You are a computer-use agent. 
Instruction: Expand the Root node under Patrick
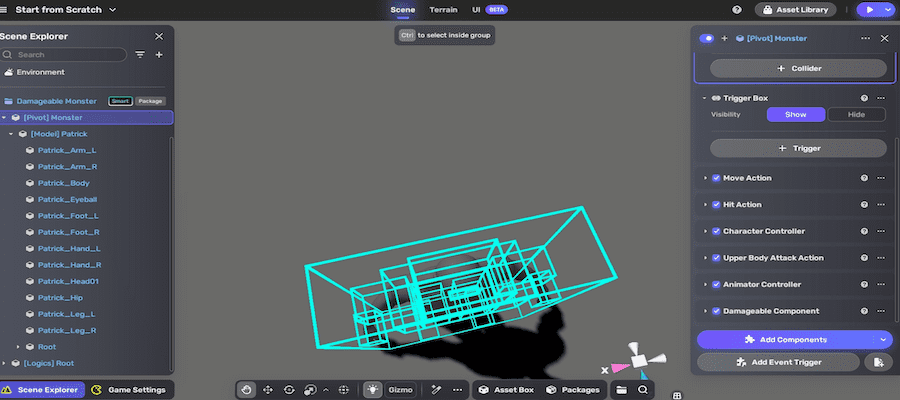pos(18,347)
